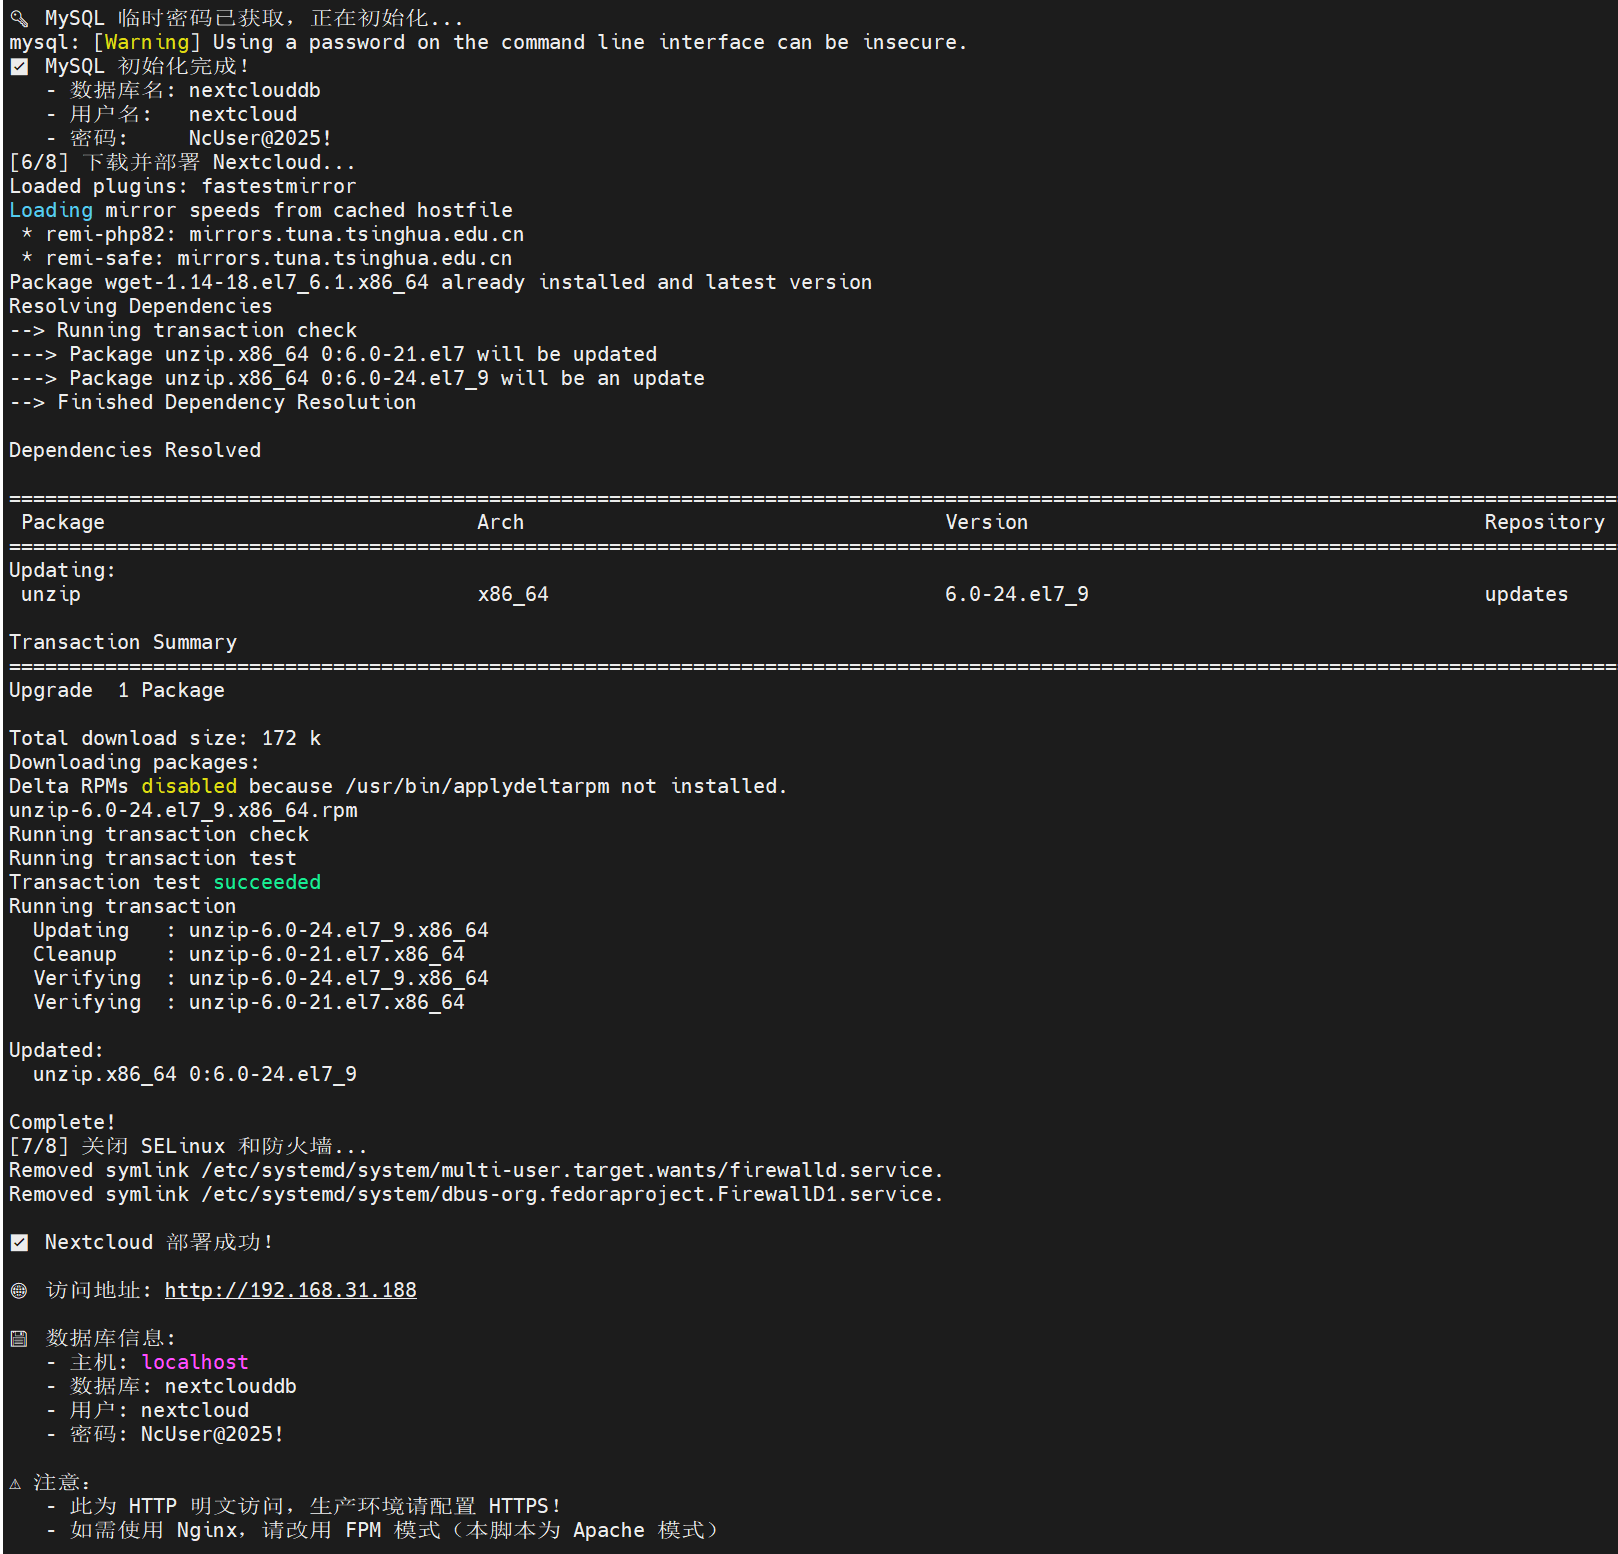
Task: Click the "Repository" table column header
Action: (x=1545, y=522)
